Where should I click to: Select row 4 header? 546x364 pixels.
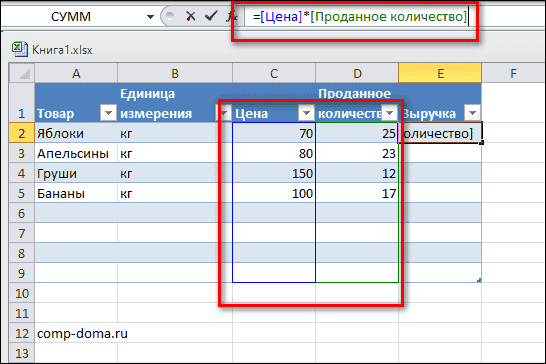coord(22,173)
